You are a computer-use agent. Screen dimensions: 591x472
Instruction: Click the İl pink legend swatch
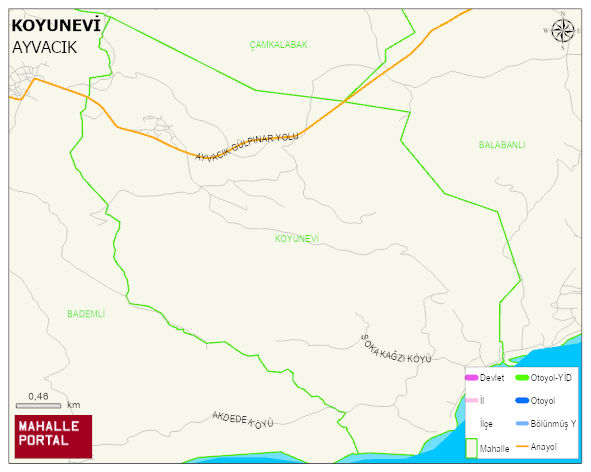pyautogui.click(x=472, y=400)
